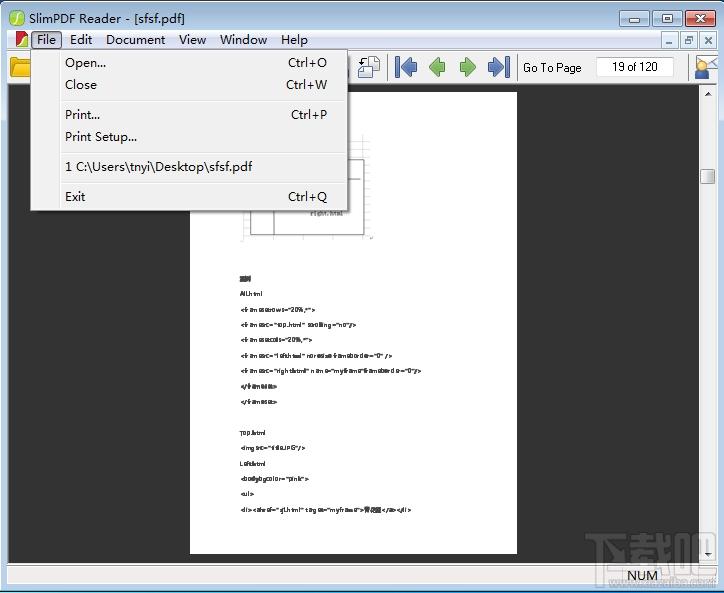Click the SlimPDF Reader title bar logo

click(x=17, y=18)
